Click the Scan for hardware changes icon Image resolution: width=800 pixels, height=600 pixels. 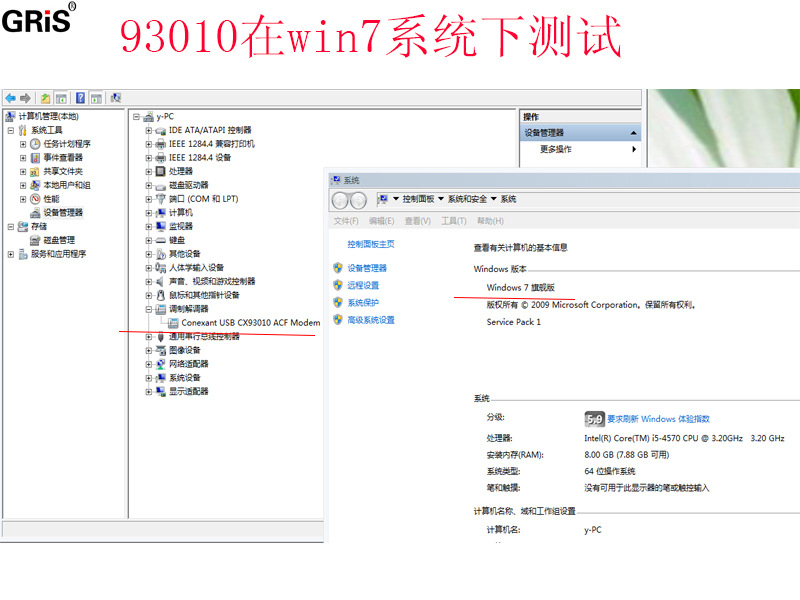[x=116, y=98]
